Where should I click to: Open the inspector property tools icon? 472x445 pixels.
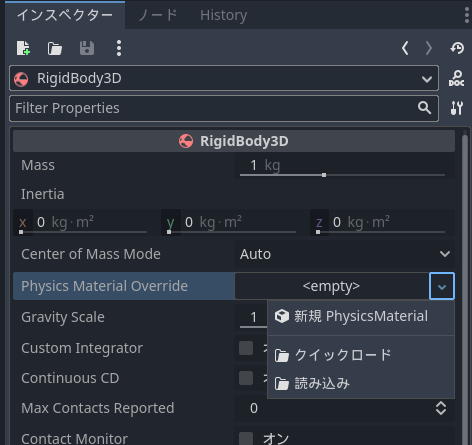click(457, 108)
